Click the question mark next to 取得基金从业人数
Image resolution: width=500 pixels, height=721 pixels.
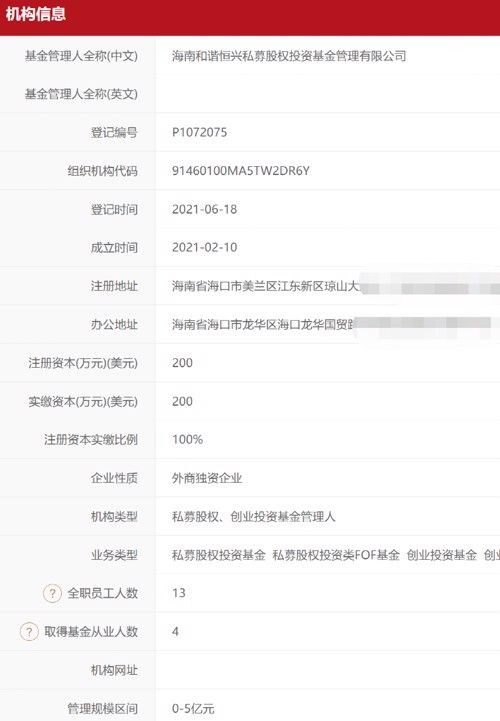(x=29, y=631)
